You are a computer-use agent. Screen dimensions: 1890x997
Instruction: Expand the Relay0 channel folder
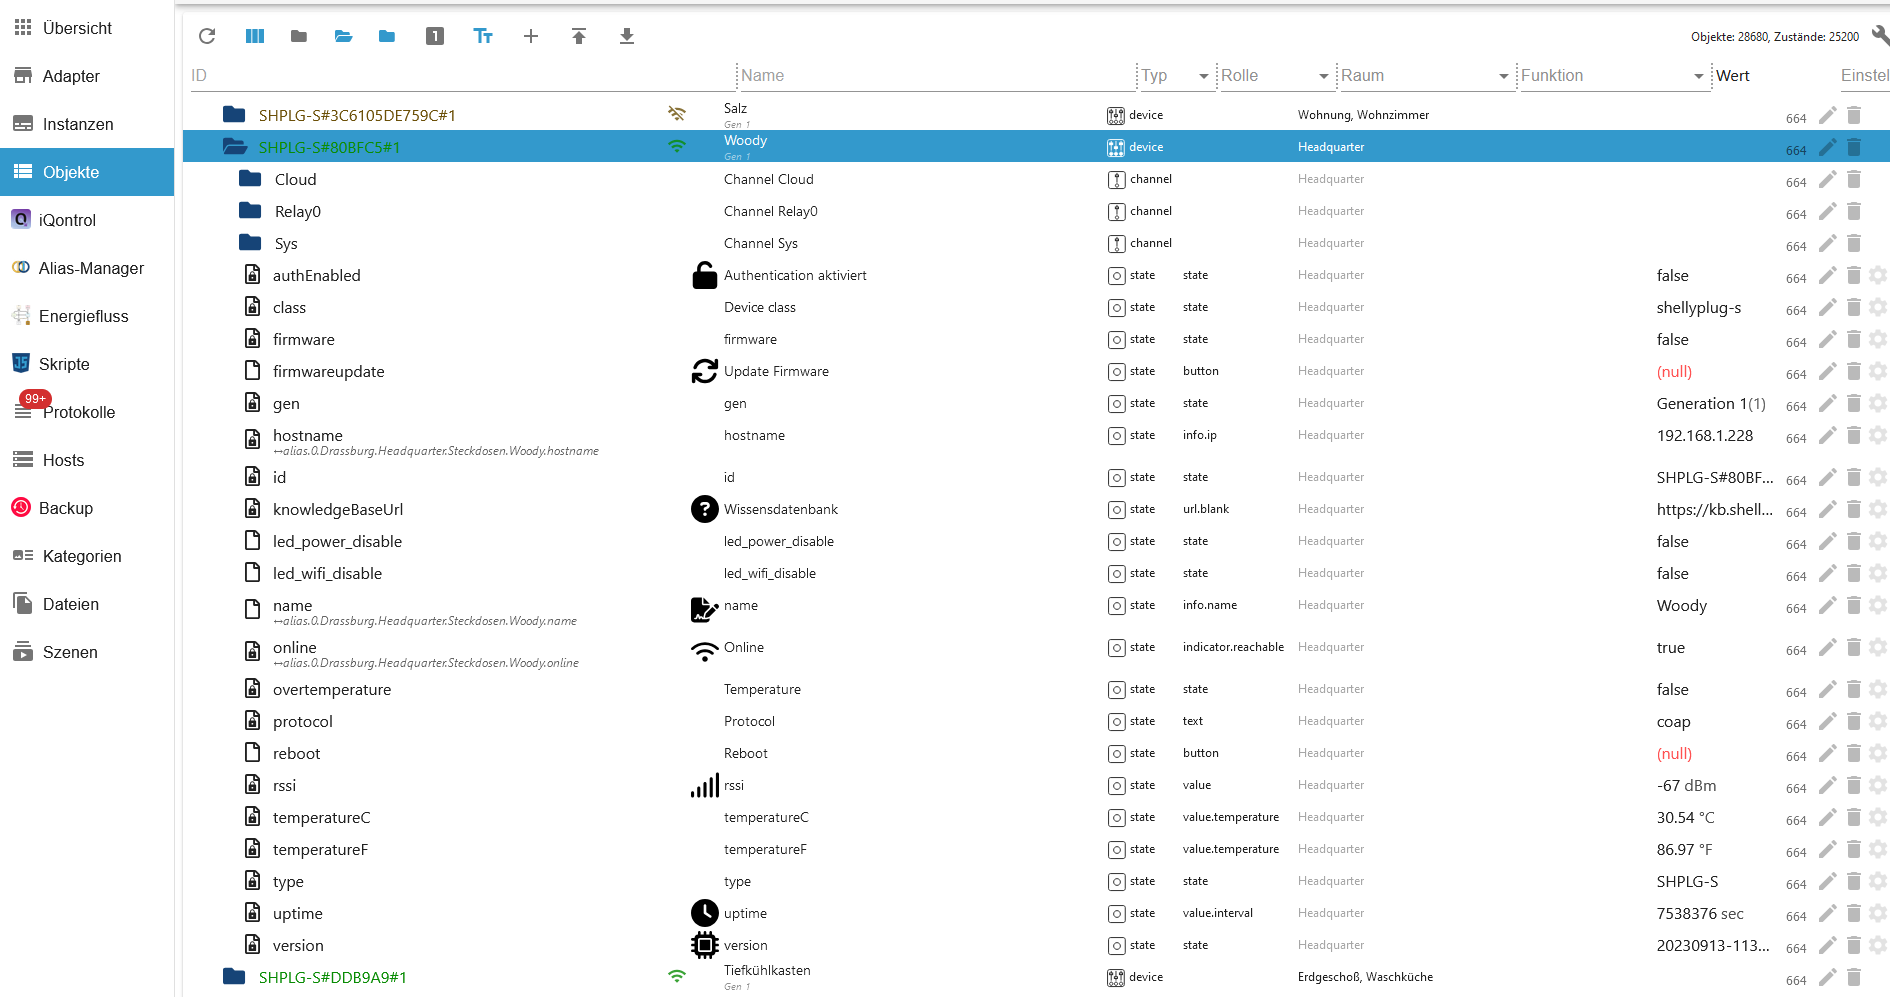pos(250,211)
